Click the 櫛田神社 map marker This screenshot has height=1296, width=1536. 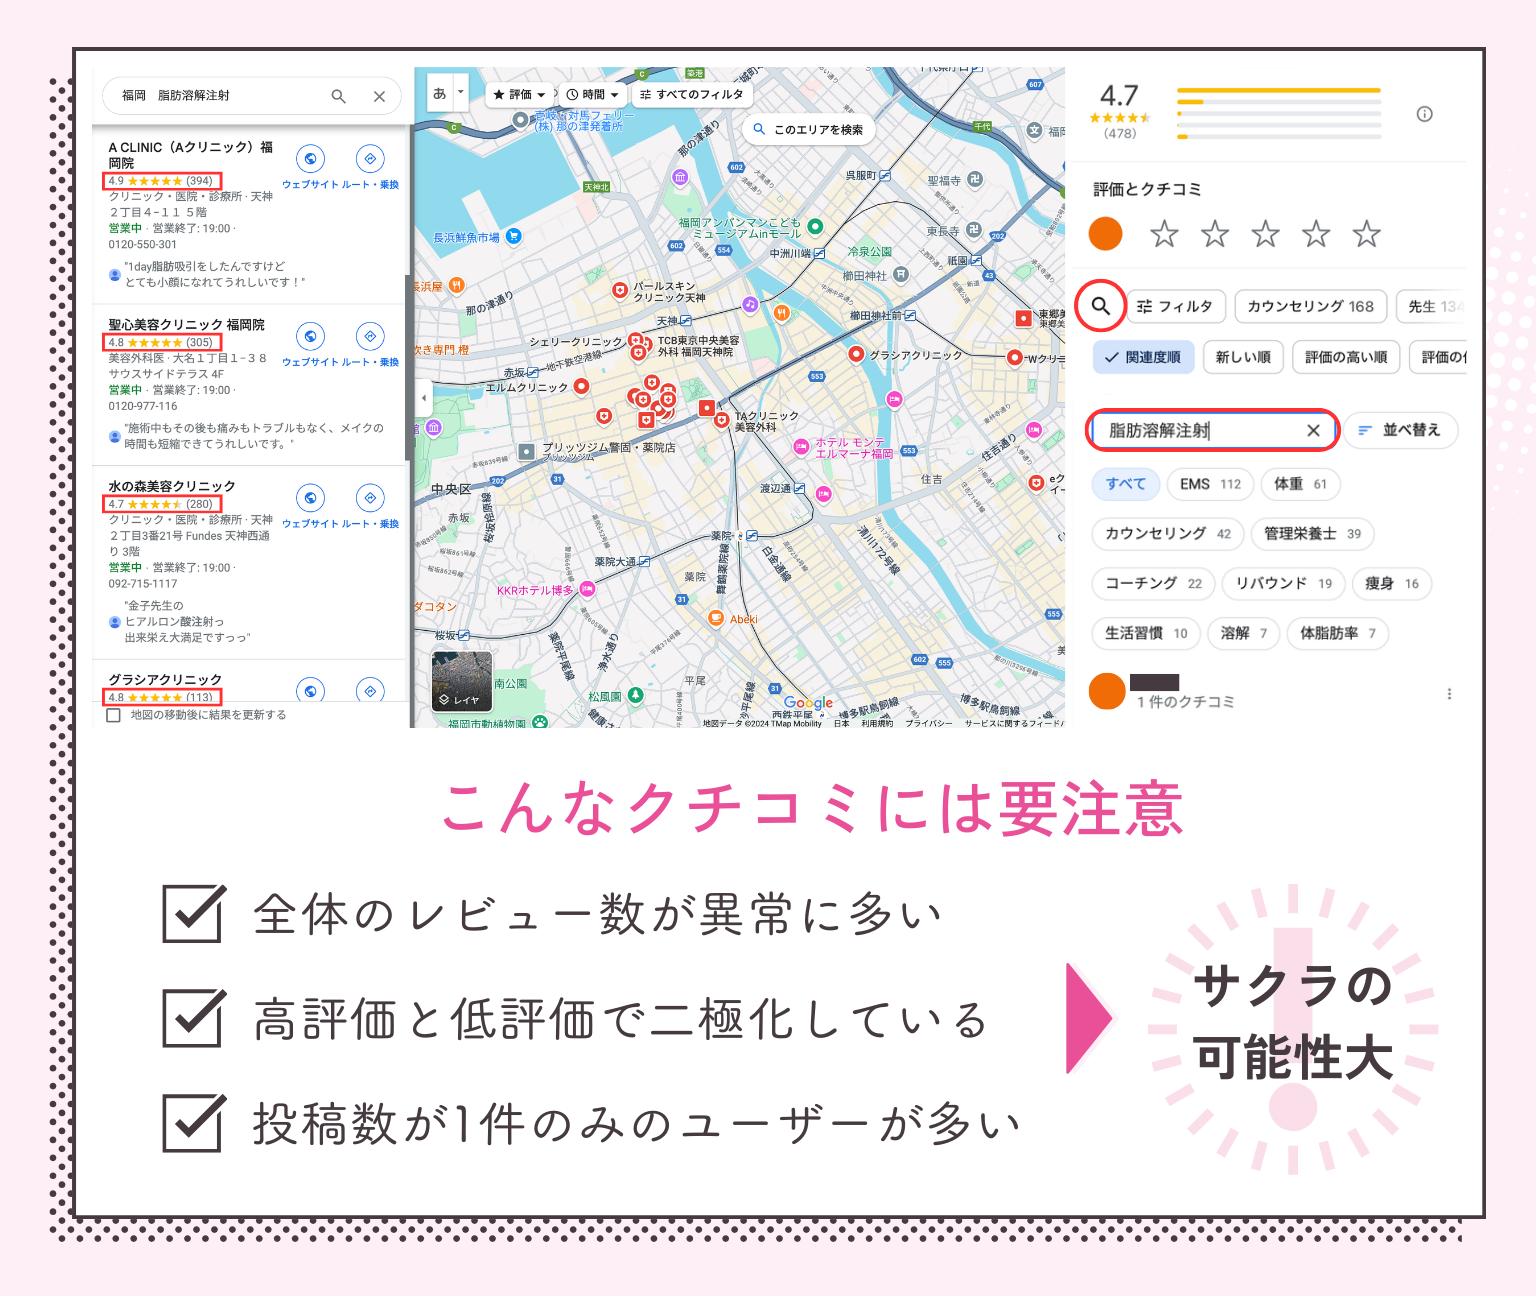(x=901, y=274)
